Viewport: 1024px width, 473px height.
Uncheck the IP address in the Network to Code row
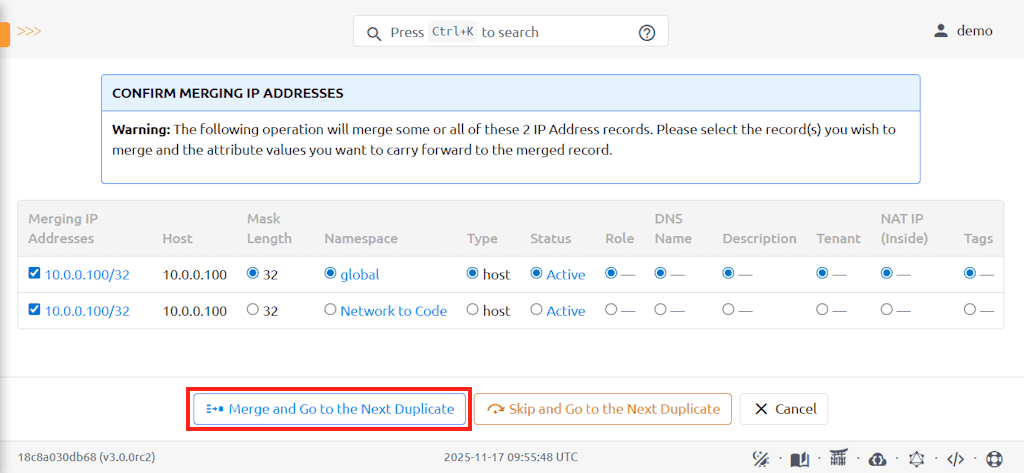35,310
